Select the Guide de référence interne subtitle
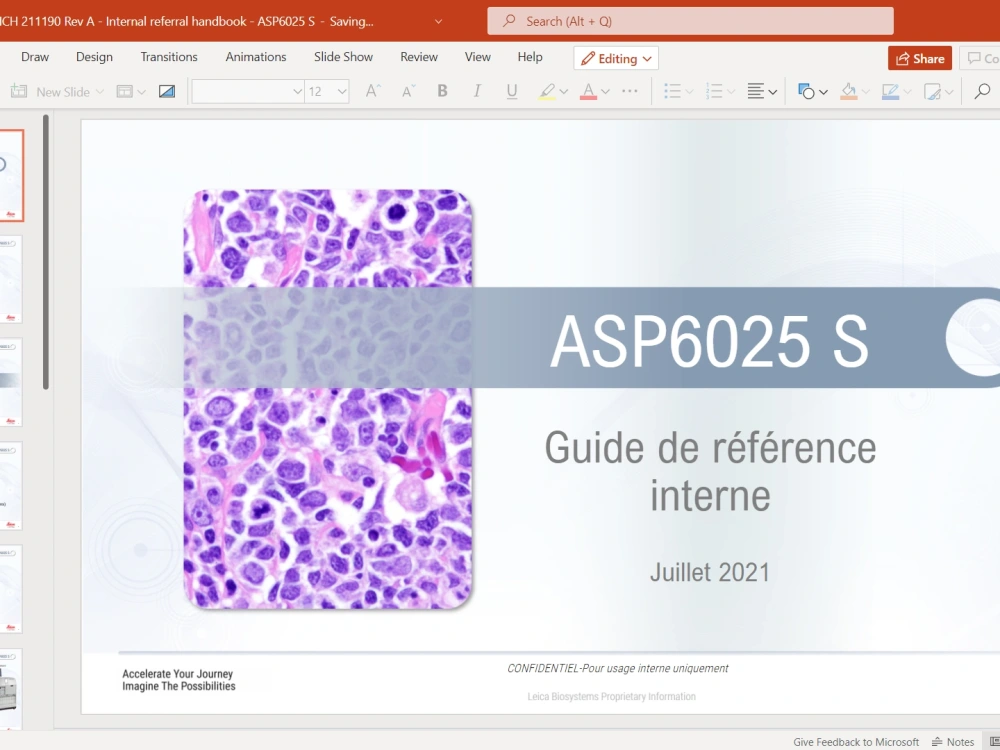The height and width of the screenshot is (750, 1000). [x=710, y=471]
